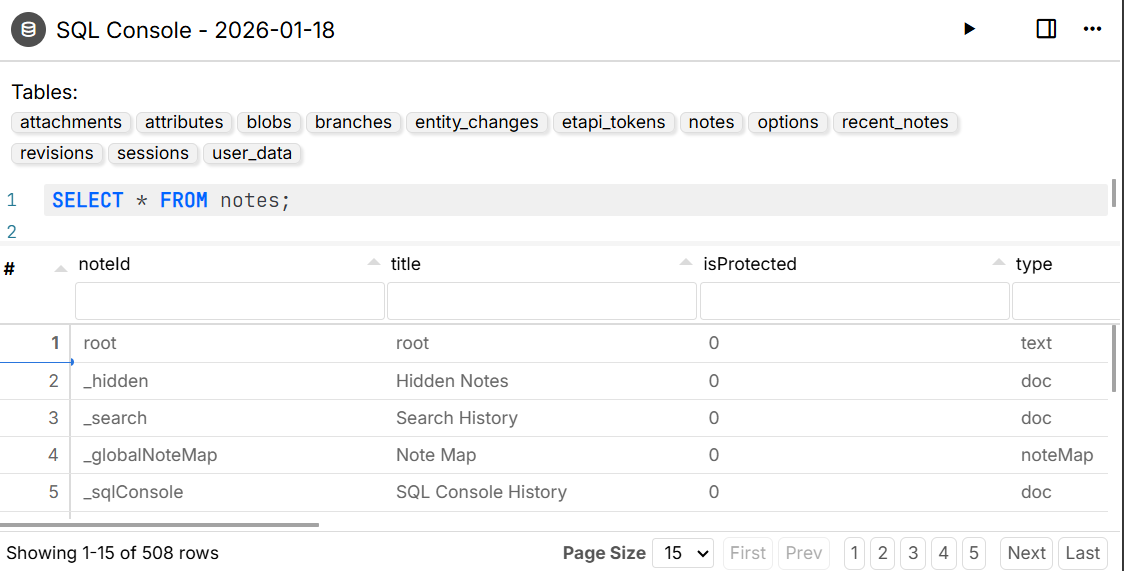This screenshot has height=571, width=1124.
Task: Sort rows using the type column arrow
Action: (x=999, y=263)
